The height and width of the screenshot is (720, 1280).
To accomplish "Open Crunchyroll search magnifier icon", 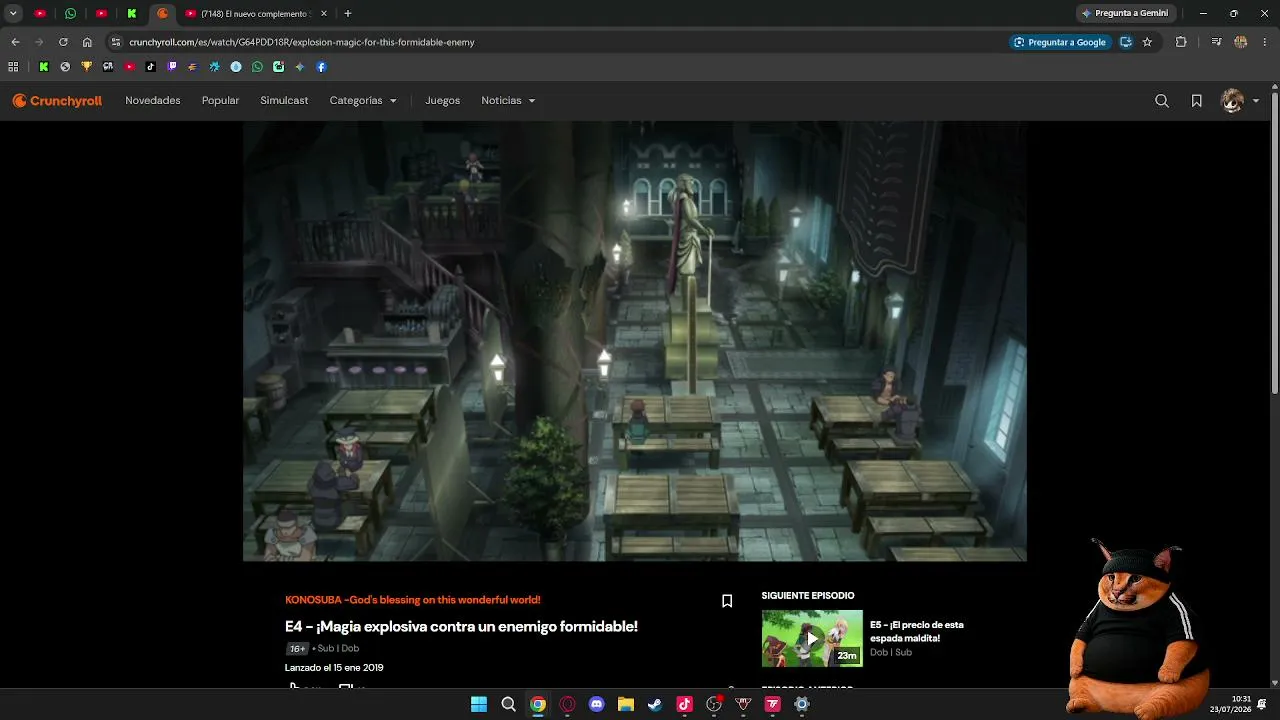I will [x=1162, y=101].
